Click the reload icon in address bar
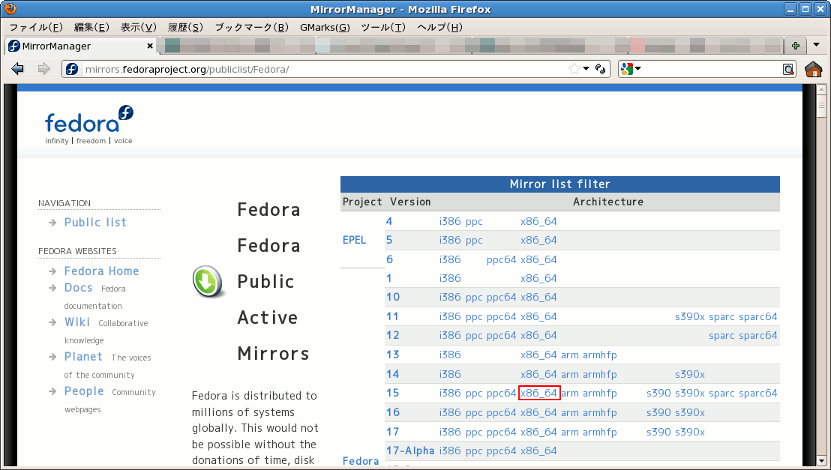Viewport: 831px width, 470px height. pyautogui.click(x=601, y=69)
